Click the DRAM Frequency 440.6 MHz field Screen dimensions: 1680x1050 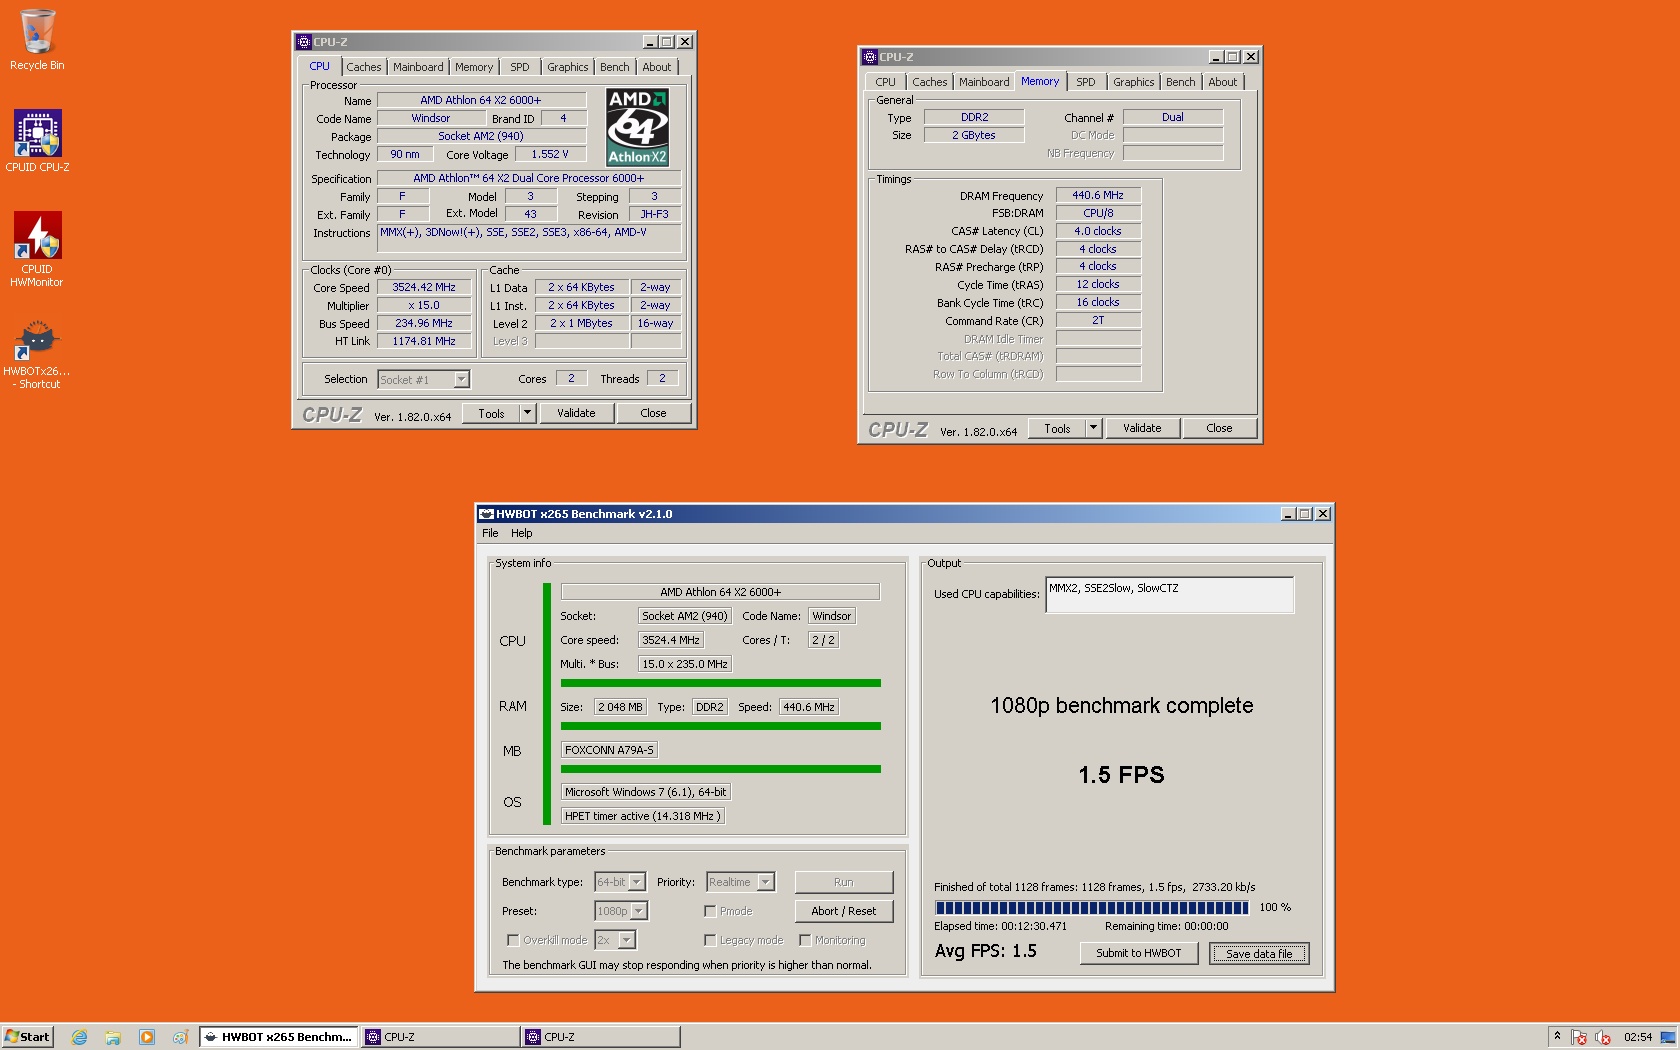coord(1098,196)
